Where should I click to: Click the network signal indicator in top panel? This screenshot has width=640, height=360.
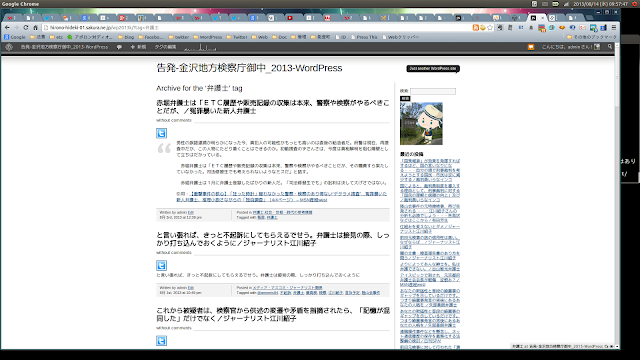[566, 4]
